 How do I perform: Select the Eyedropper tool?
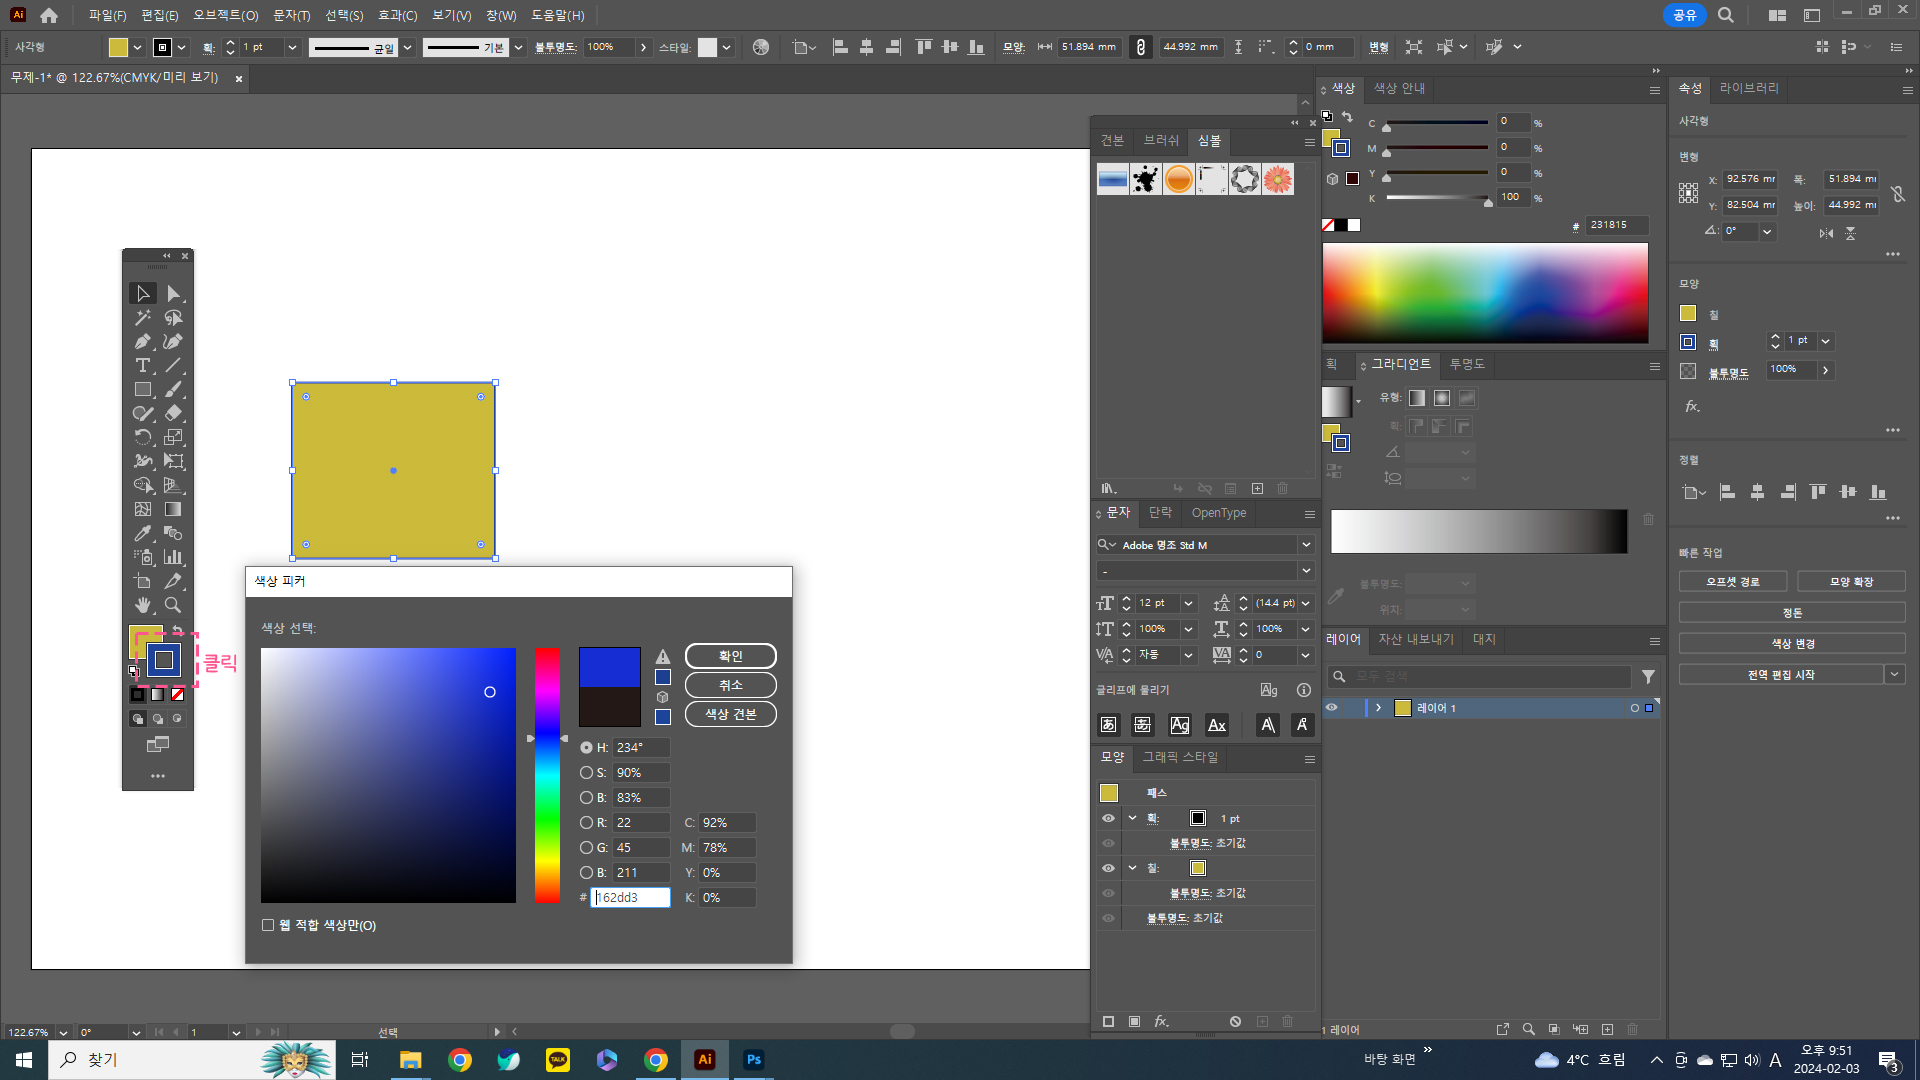point(143,534)
